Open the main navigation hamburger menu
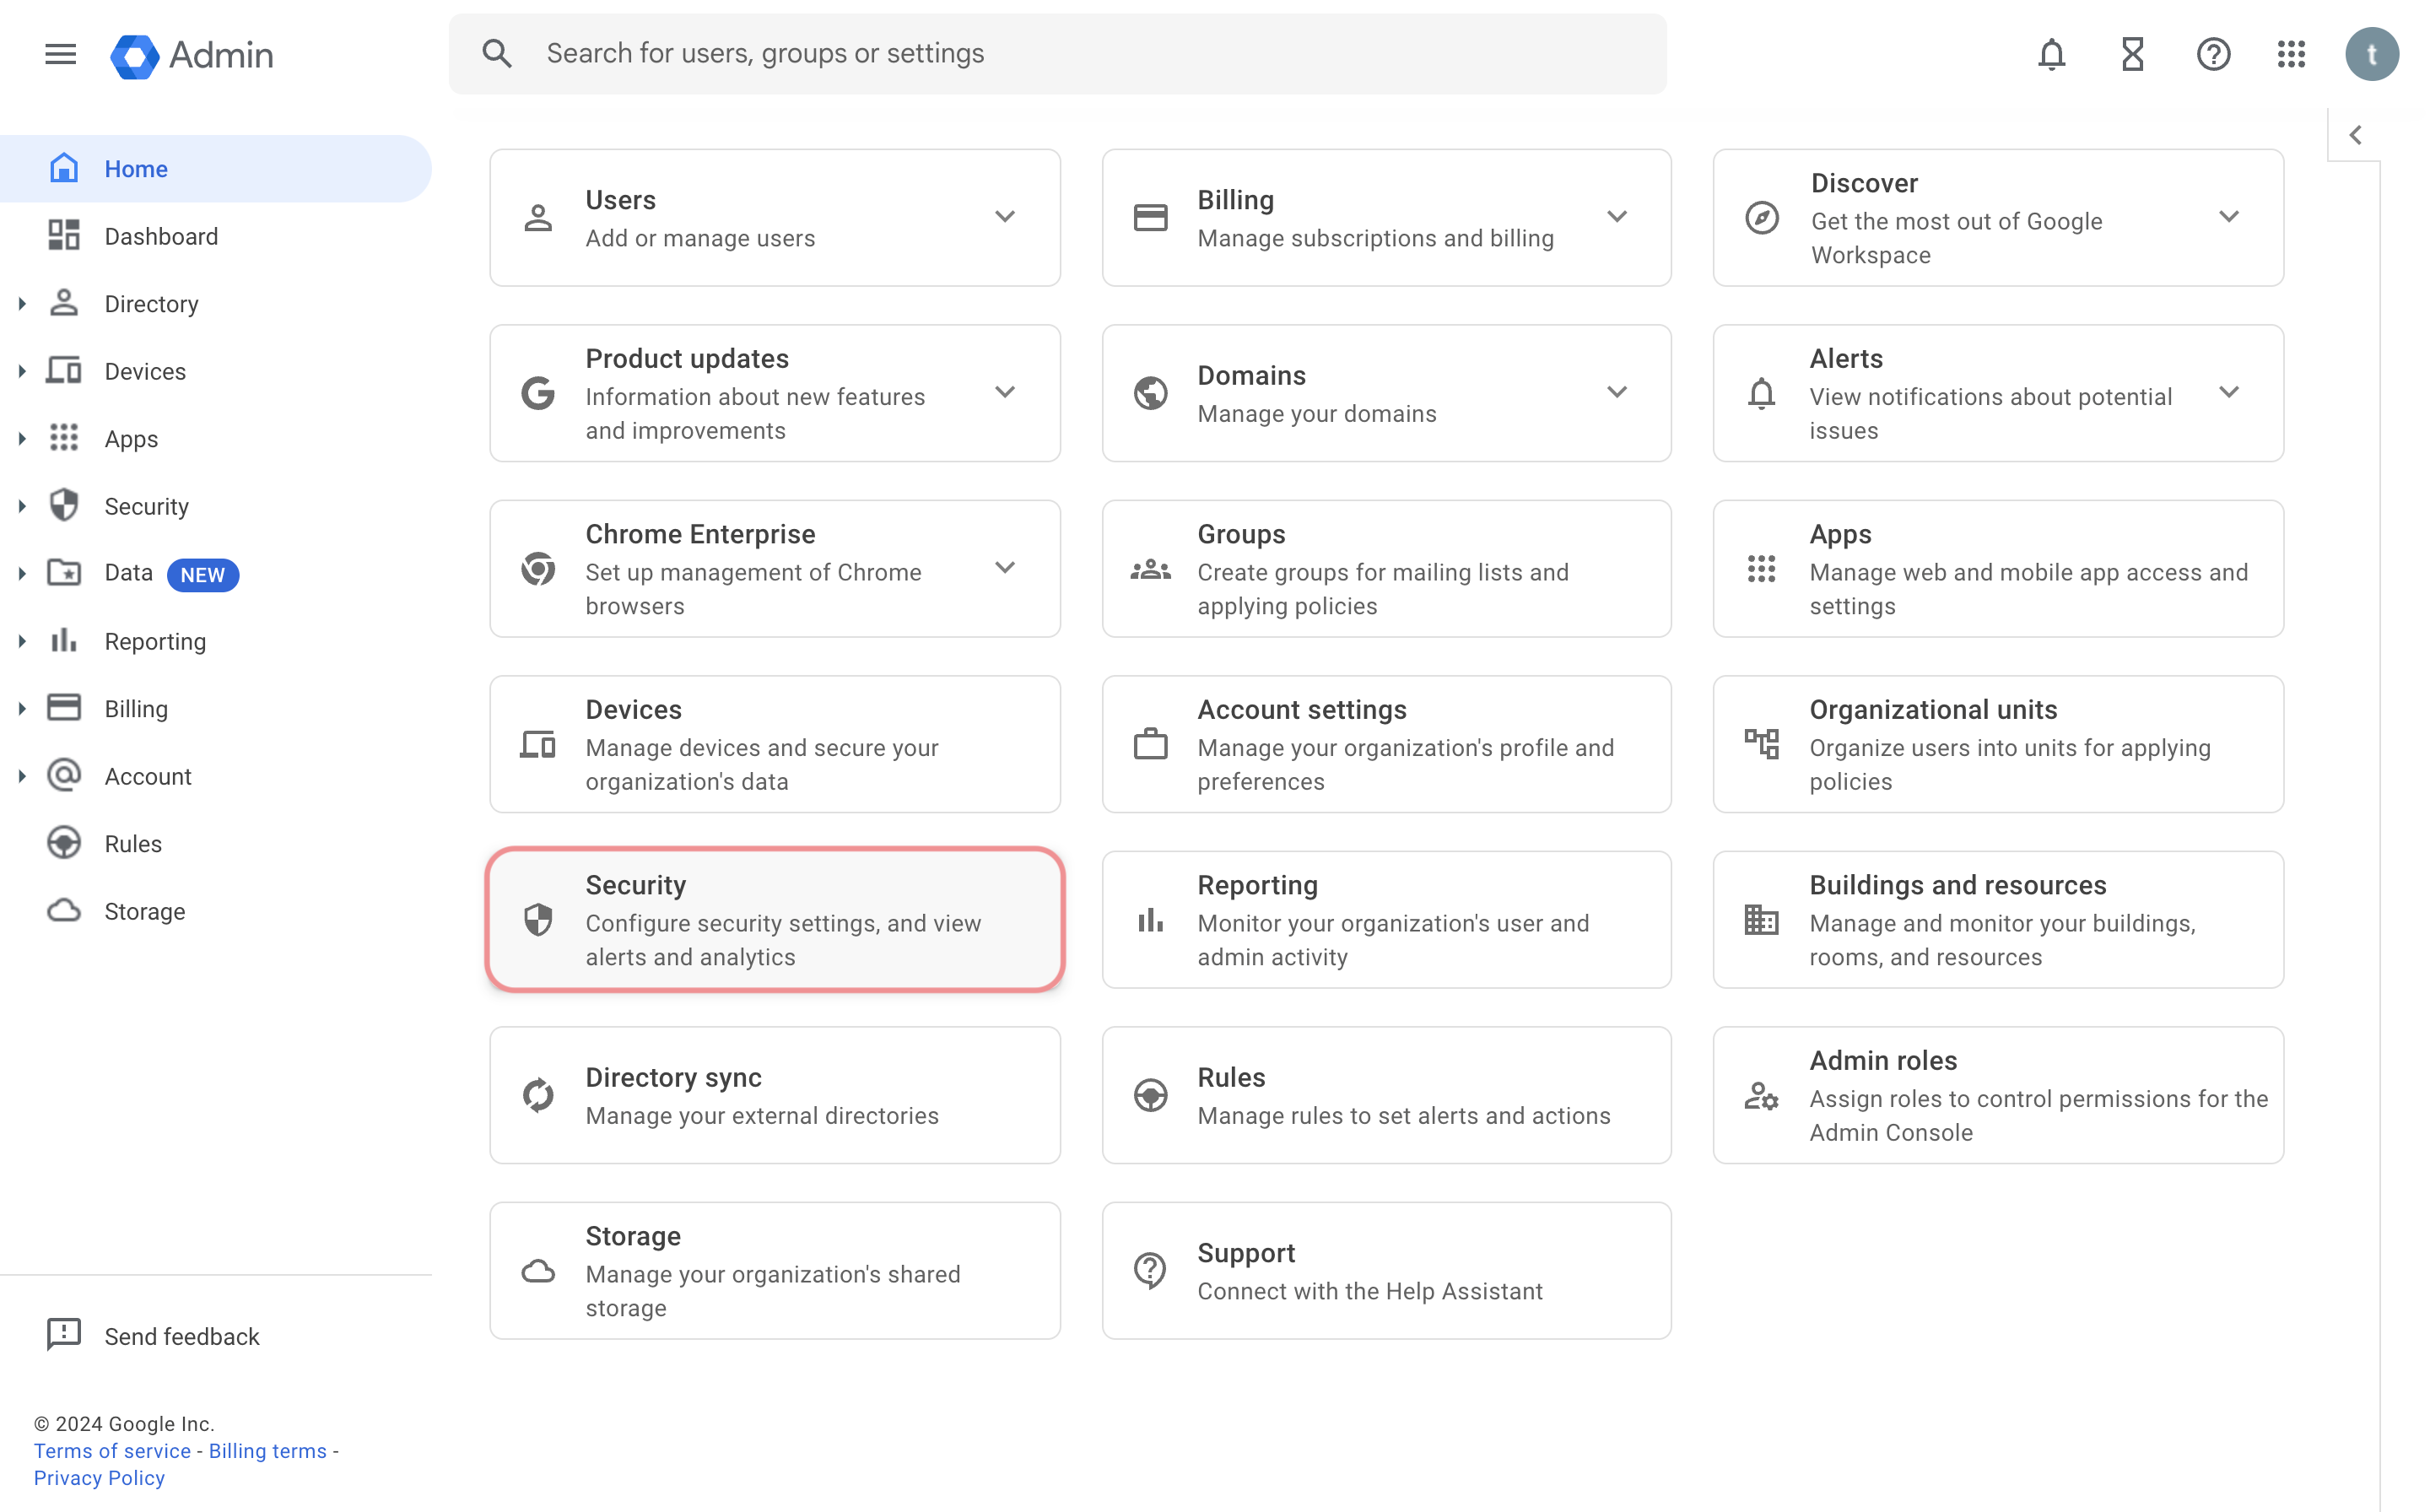 [x=59, y=55]
